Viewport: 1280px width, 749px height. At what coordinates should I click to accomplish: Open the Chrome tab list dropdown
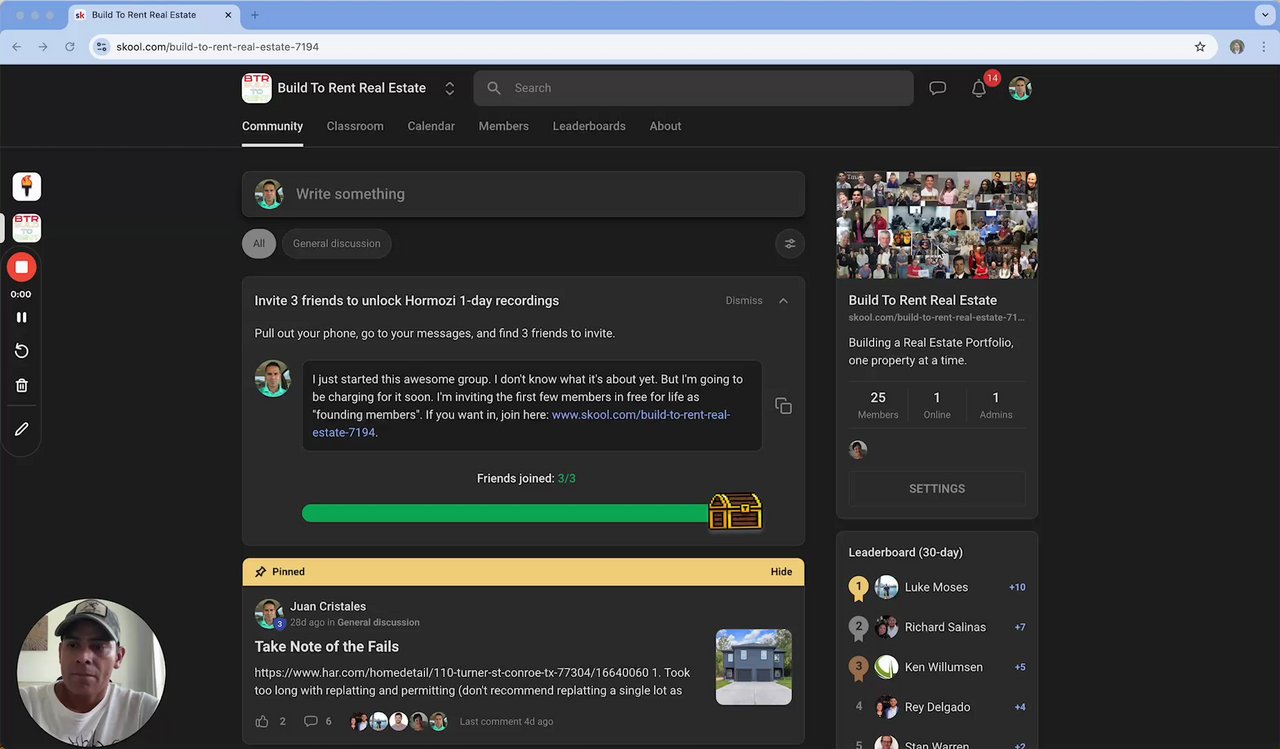1266,15
